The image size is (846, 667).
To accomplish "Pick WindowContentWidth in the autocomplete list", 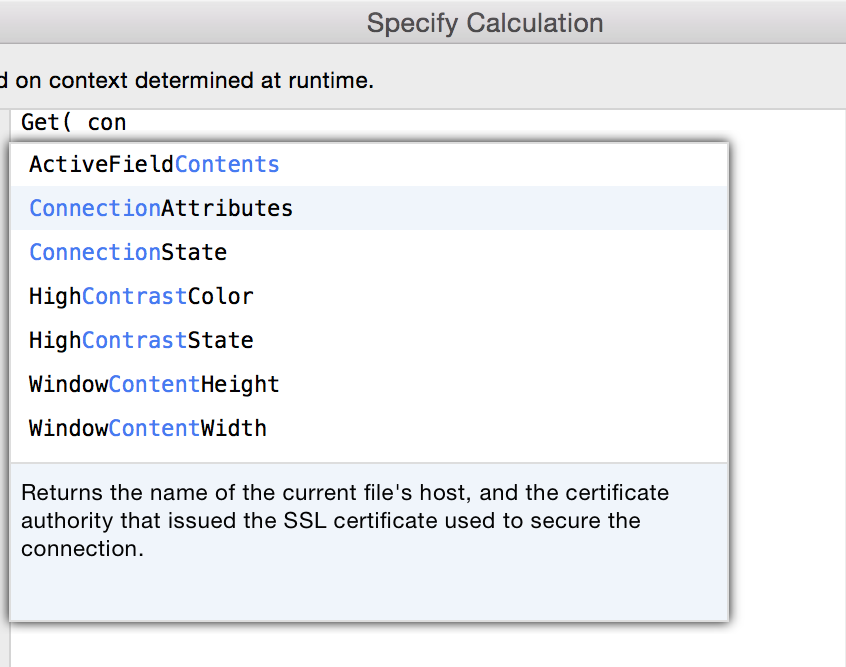I will [x=147, y=428].
